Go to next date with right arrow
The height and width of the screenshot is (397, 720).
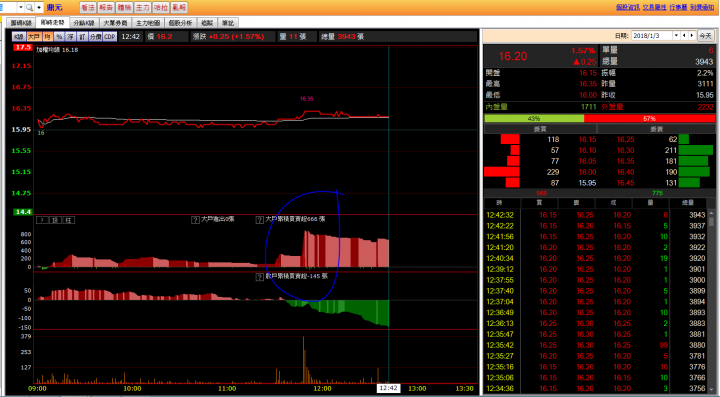coord(692,36)
